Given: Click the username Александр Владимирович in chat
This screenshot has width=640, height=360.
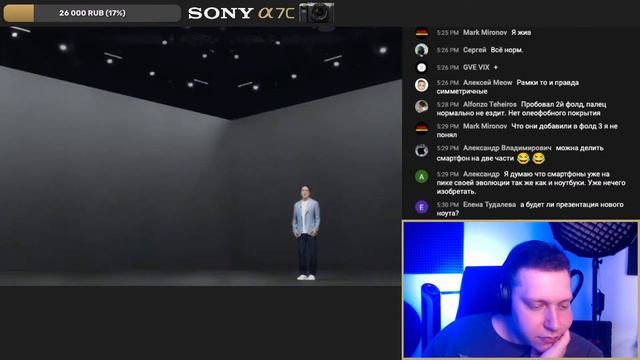Looking at the screenshot, I should tap(507, 148).
